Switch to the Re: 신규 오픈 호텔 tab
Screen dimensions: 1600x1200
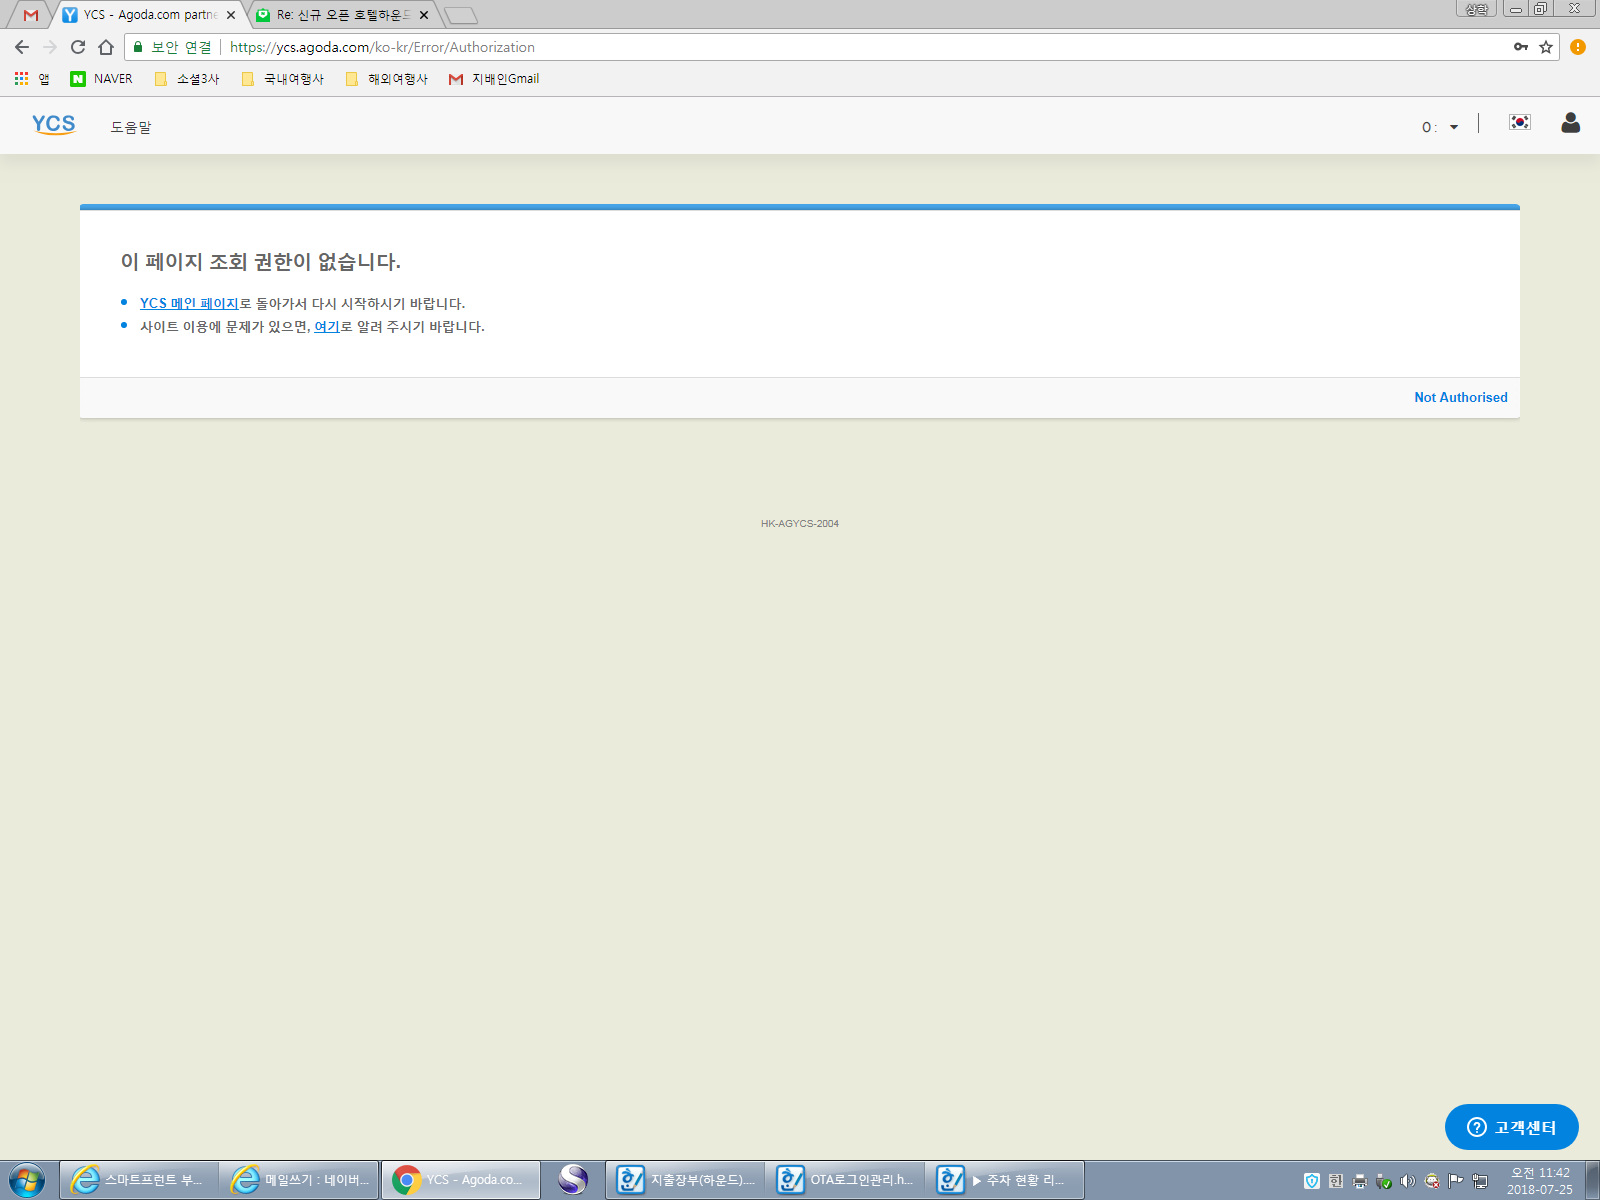[340, 15]
